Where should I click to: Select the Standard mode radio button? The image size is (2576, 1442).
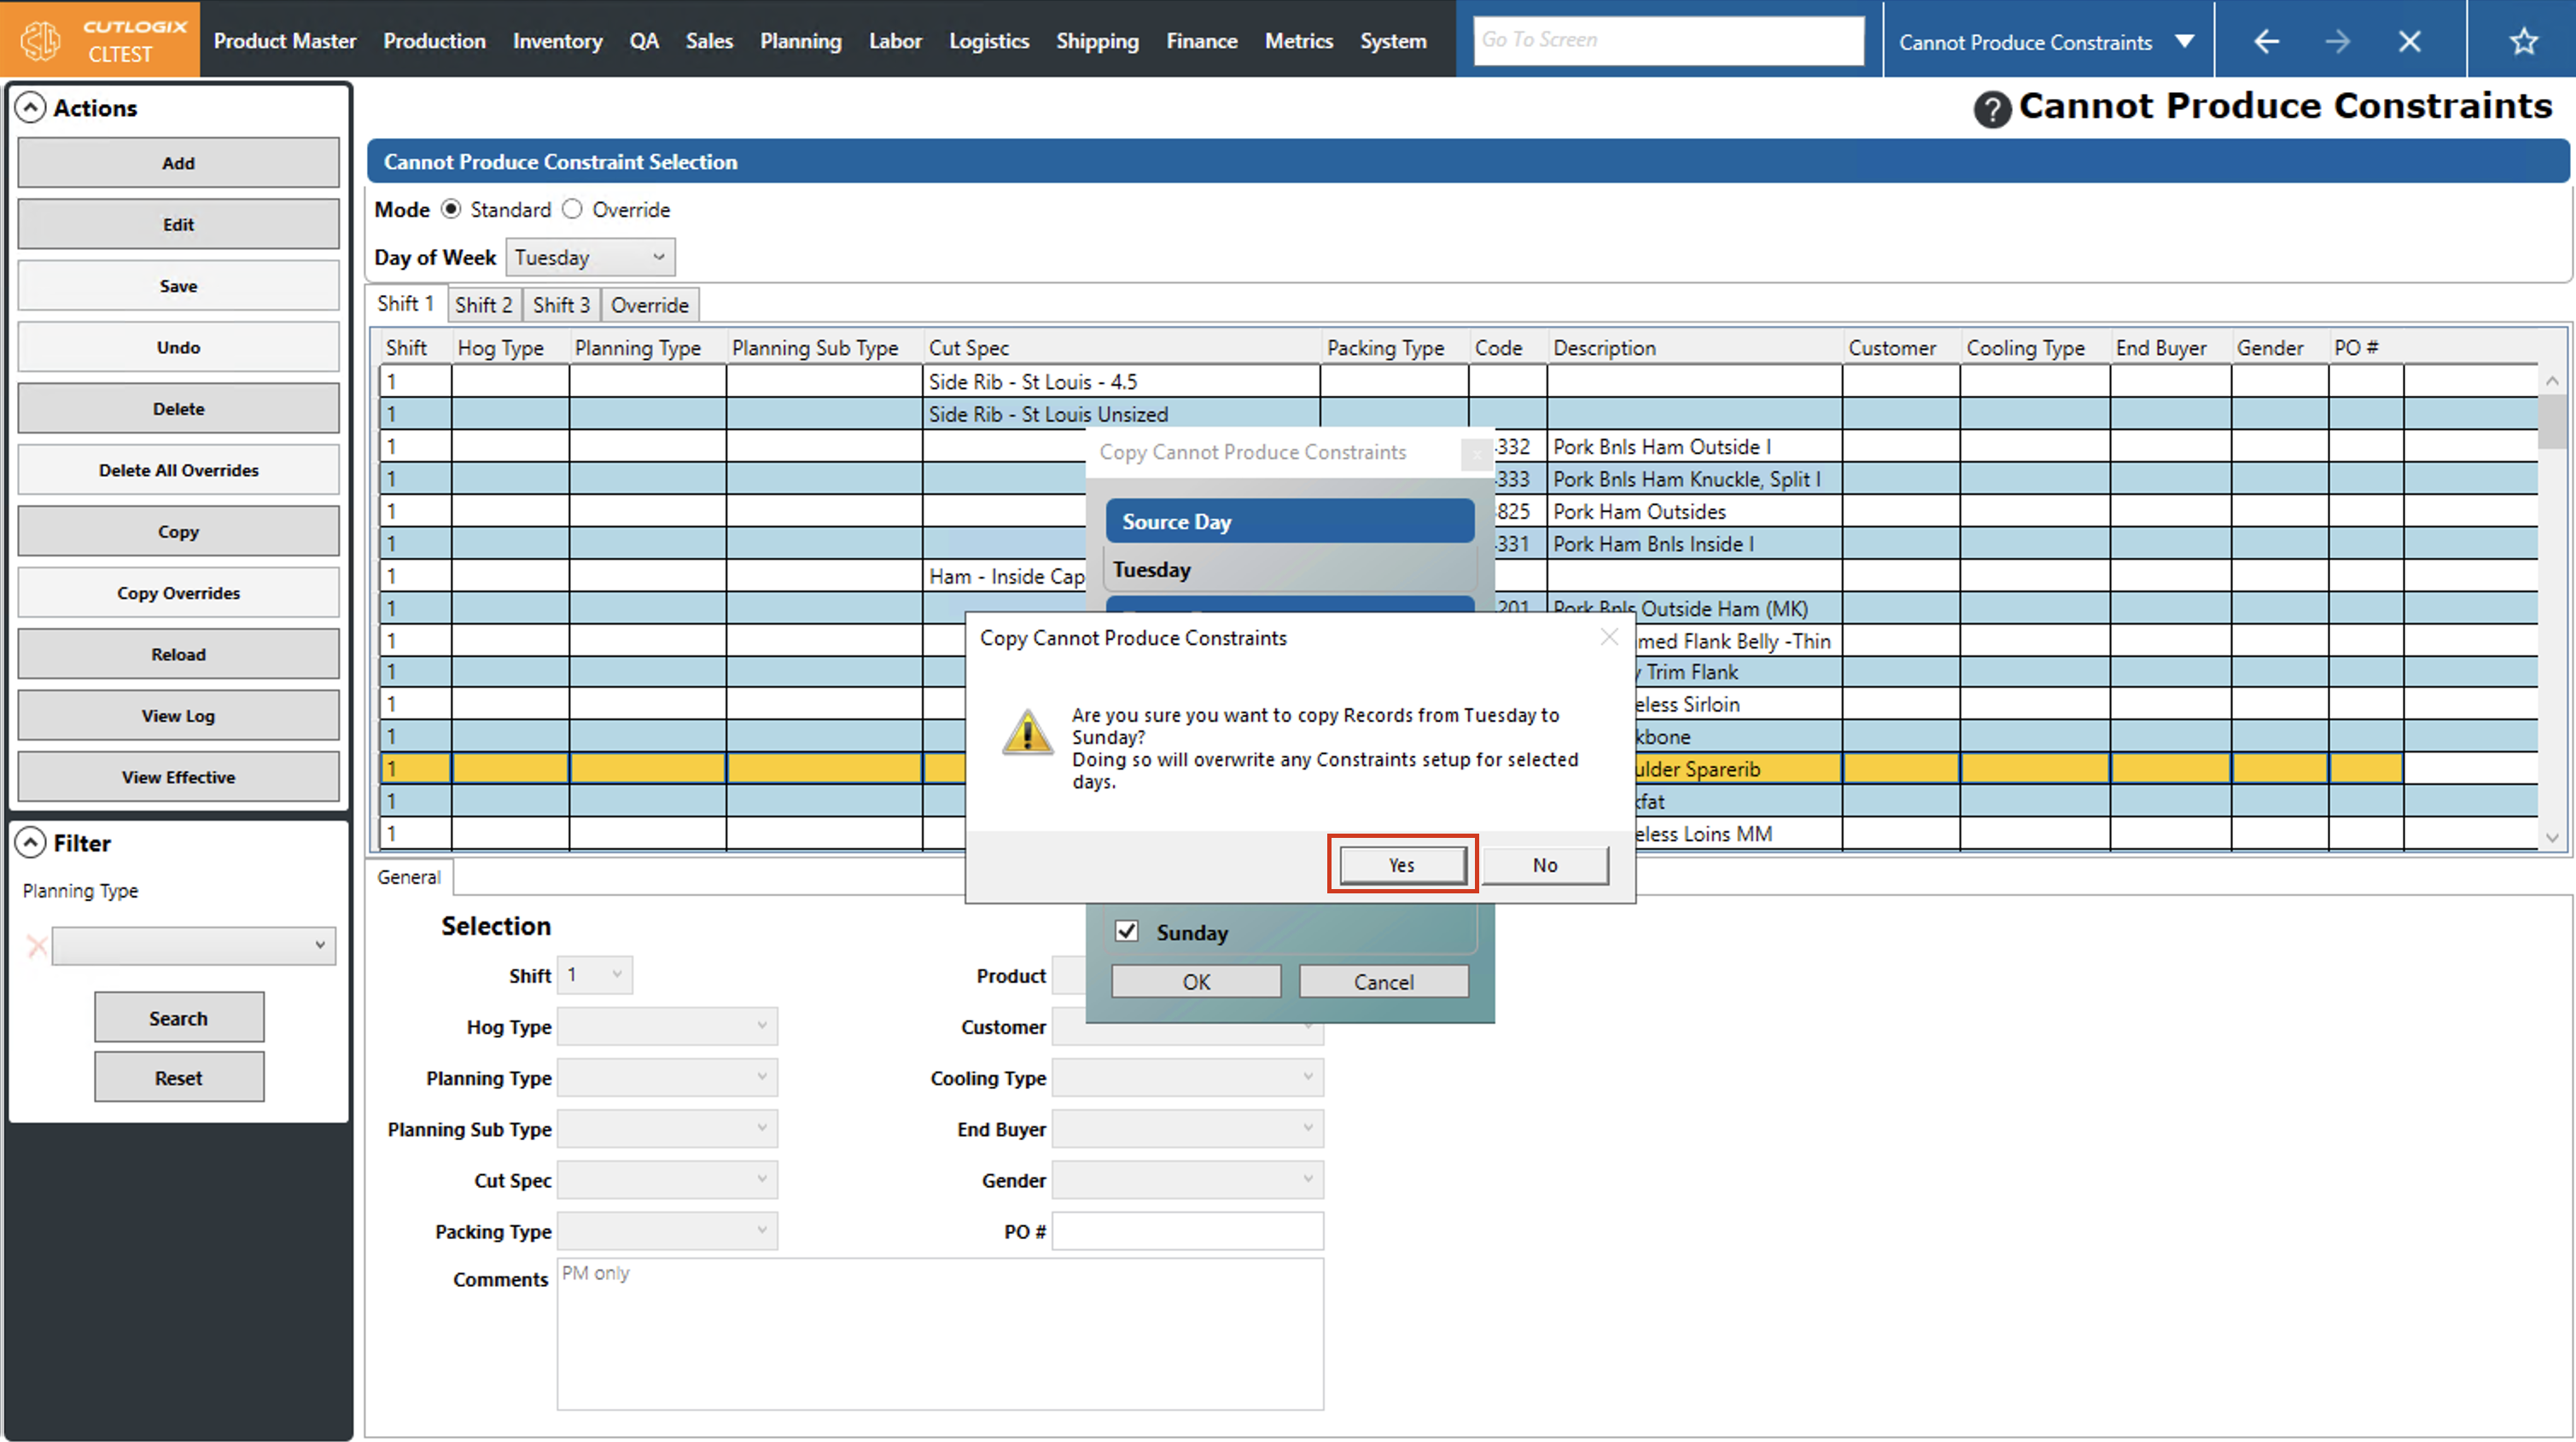pyautogui.click(x=451, y=209)
